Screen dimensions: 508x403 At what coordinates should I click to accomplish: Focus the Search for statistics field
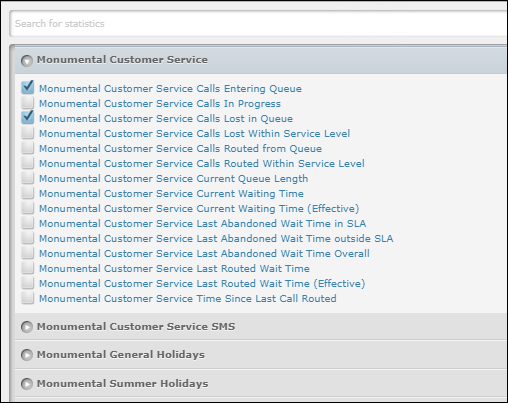259,24
